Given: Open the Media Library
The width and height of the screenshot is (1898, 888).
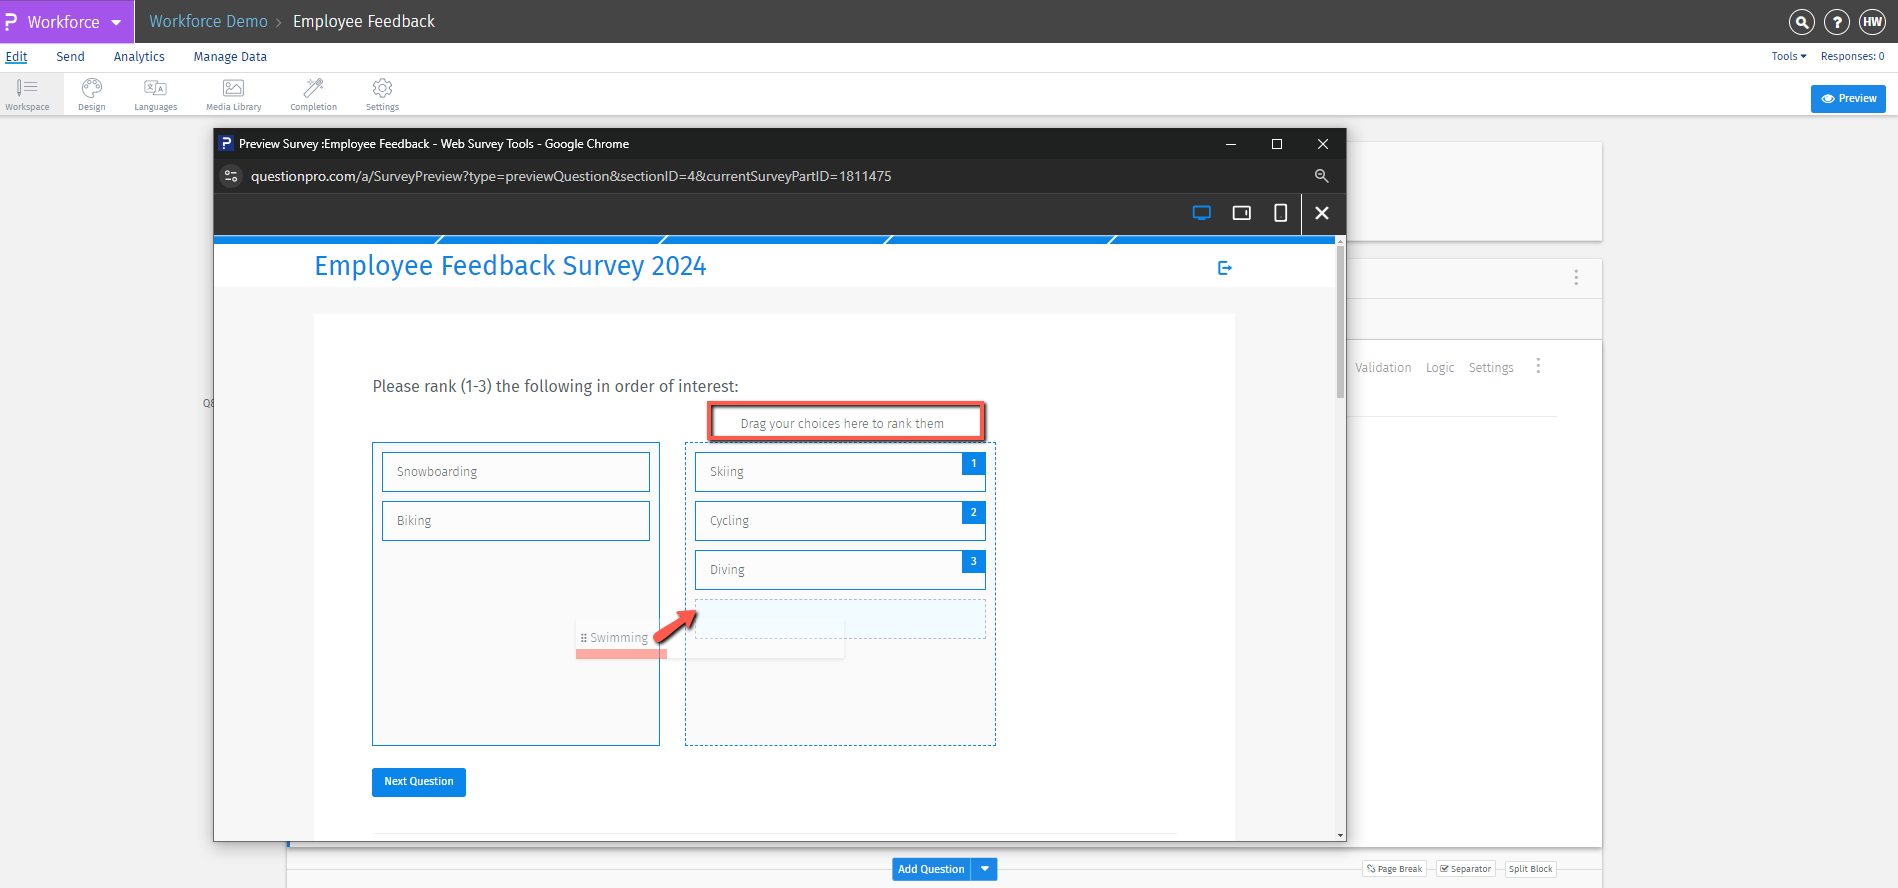Looking at the screenshot, I should pos(233,94).
